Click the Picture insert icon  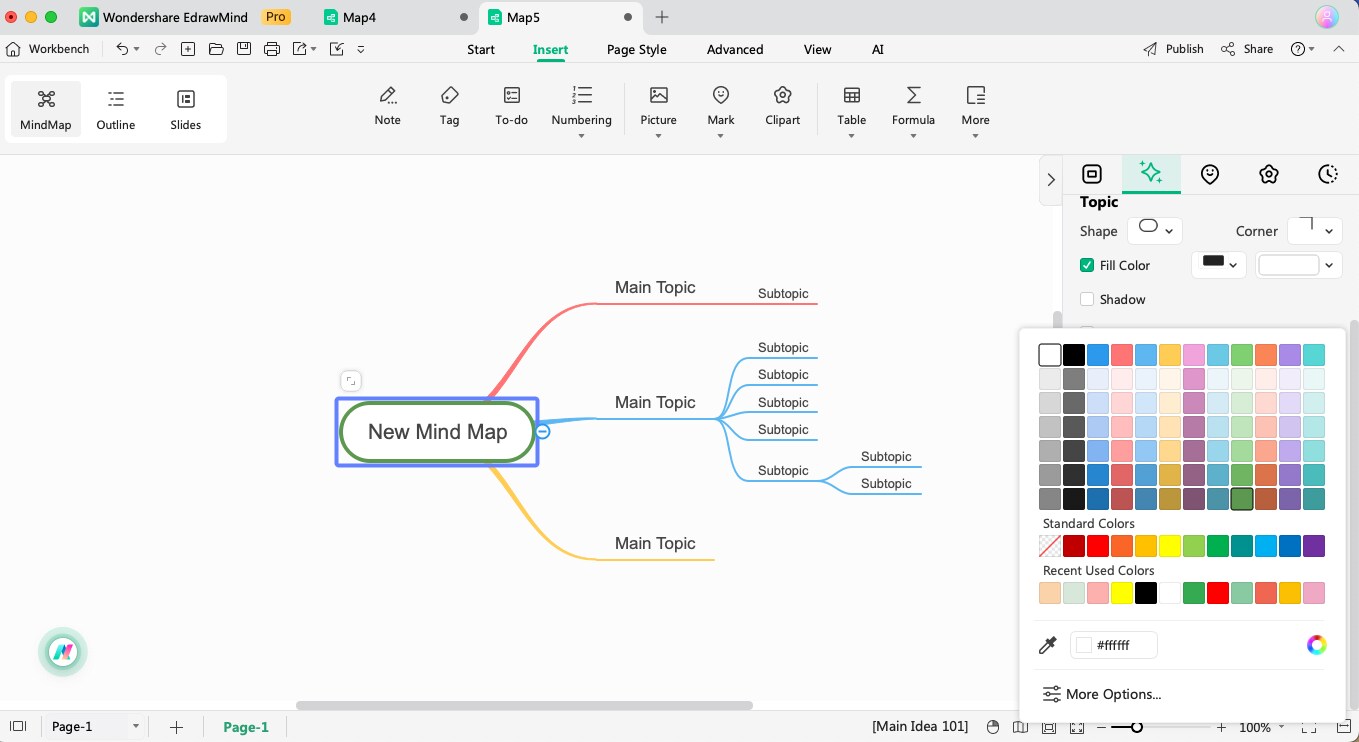coord(658,95)
